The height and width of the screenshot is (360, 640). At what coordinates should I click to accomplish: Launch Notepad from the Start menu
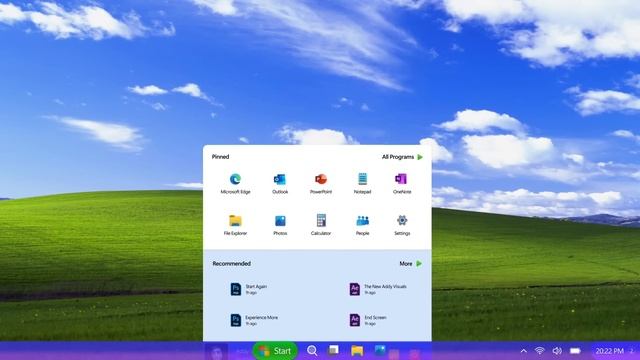point(362,183)
